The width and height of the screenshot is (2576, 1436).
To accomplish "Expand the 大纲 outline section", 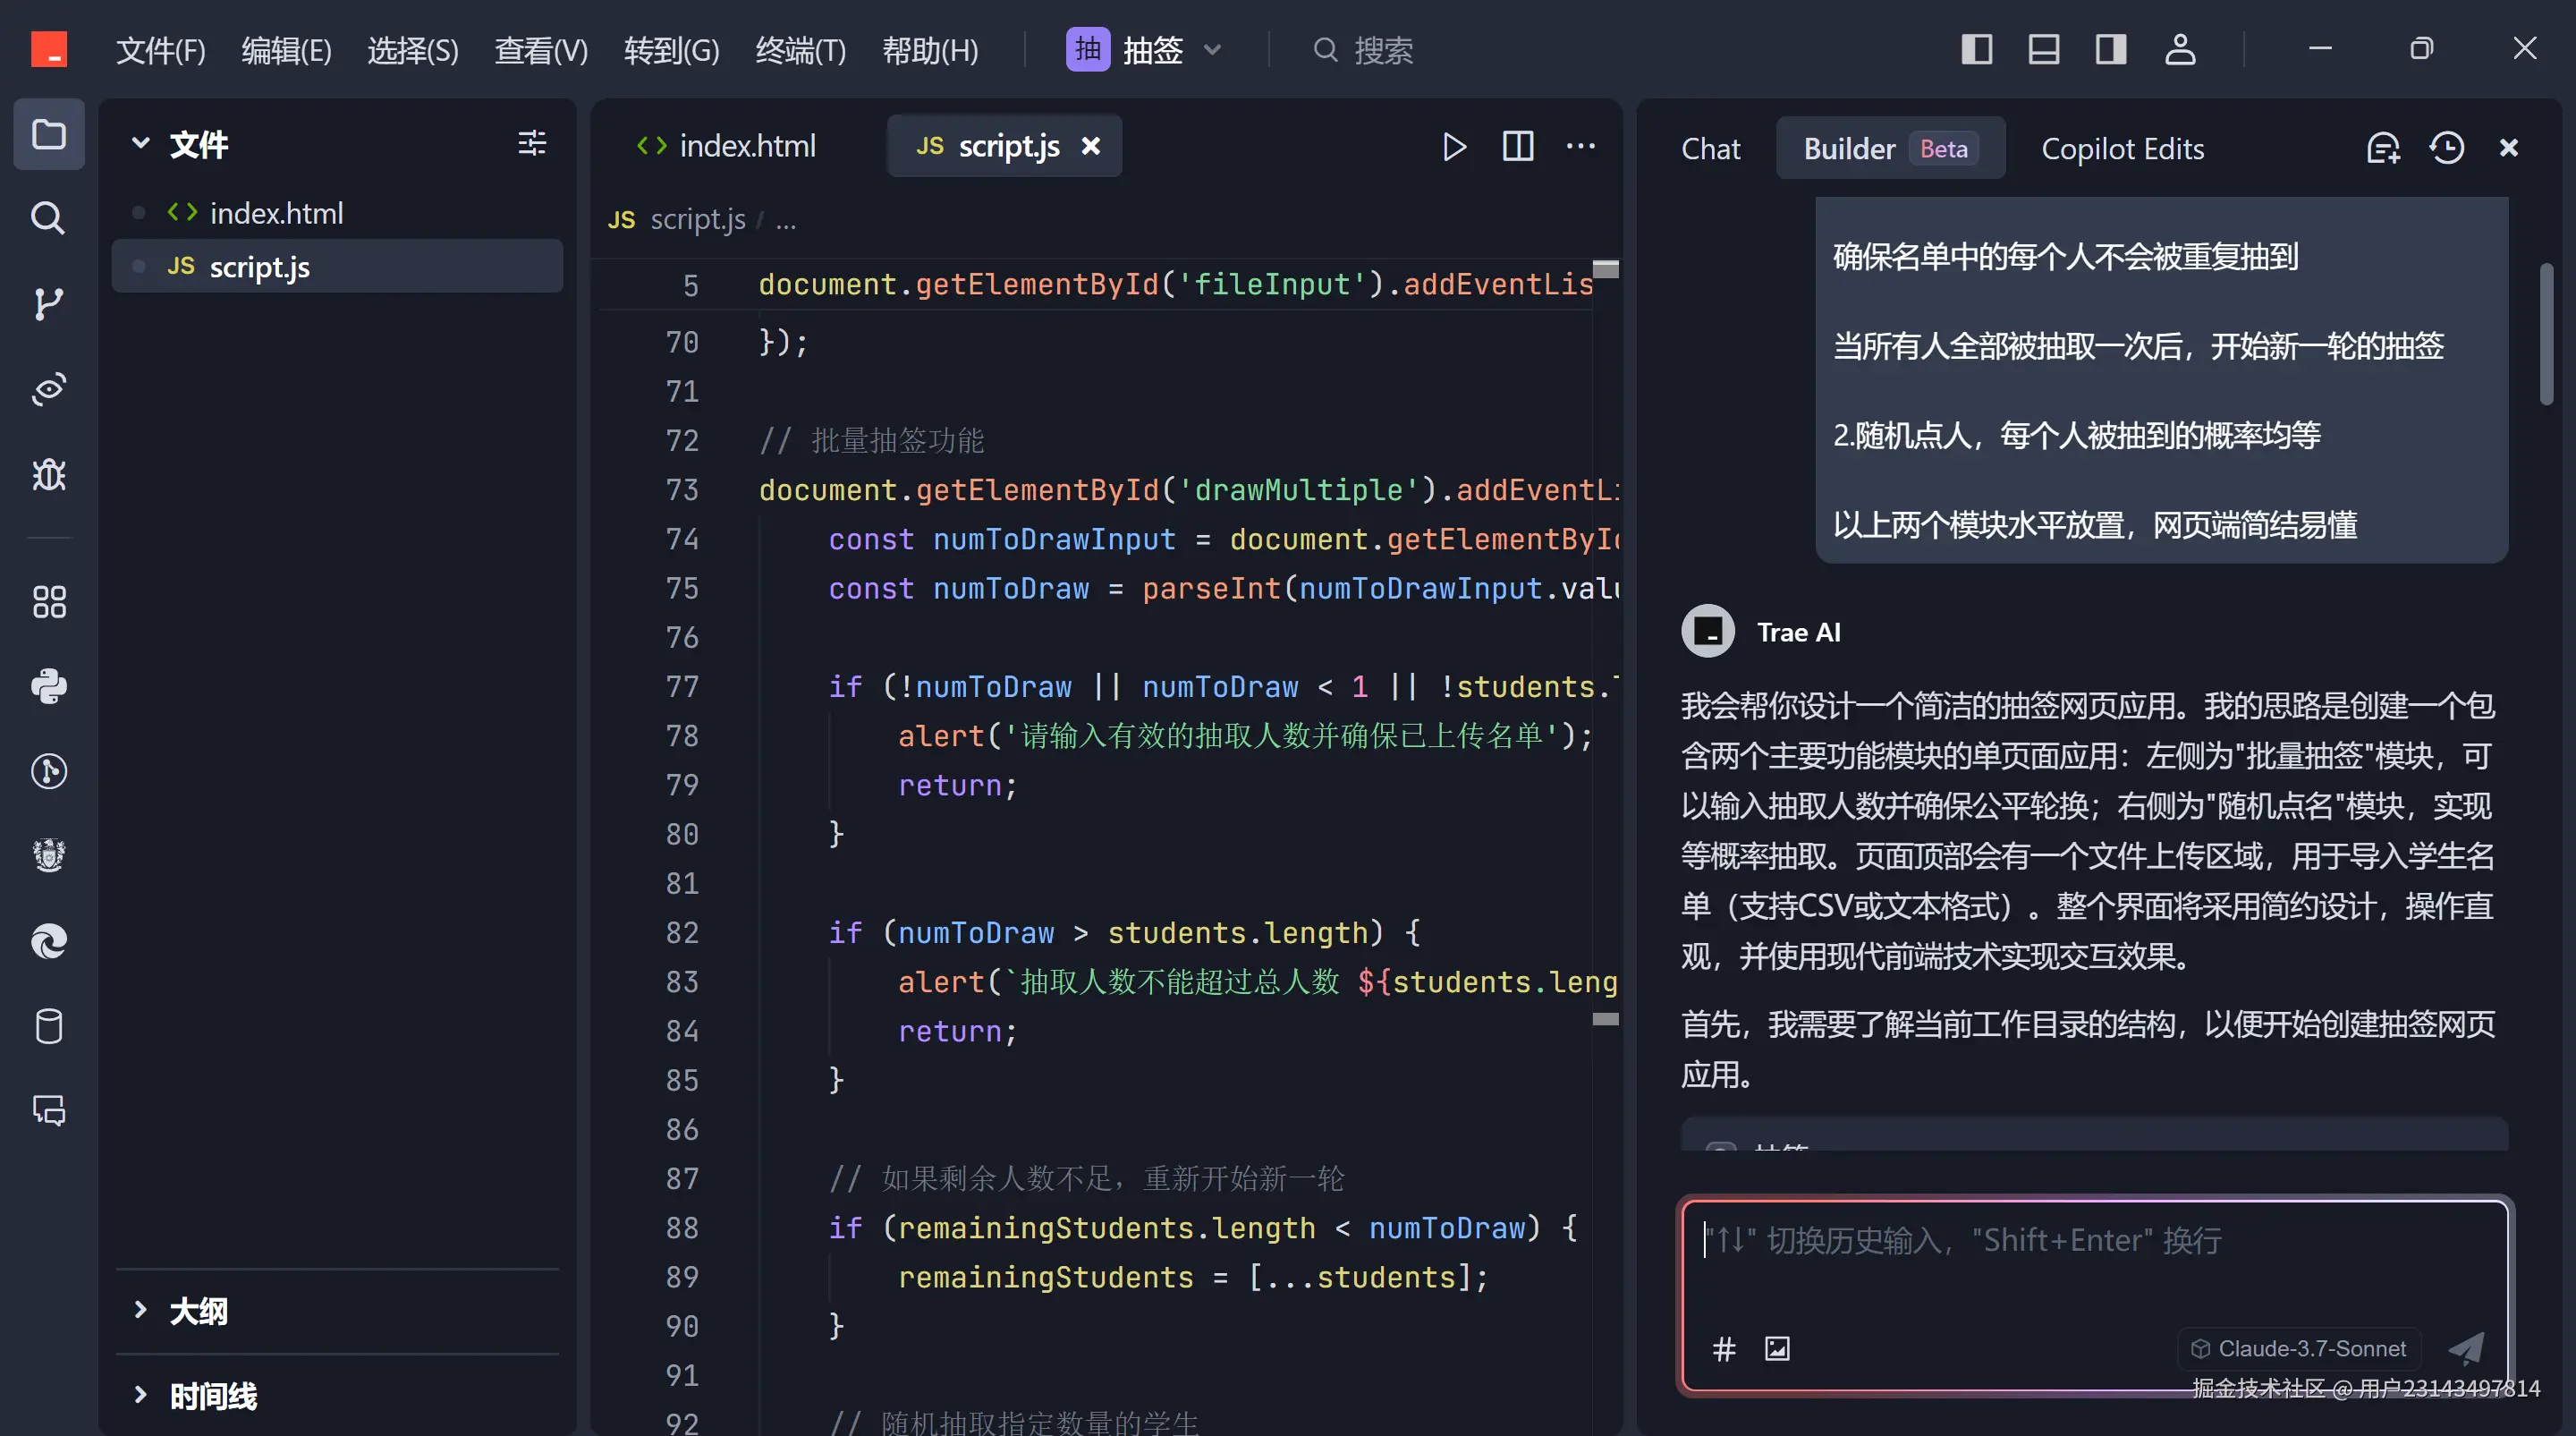I will click(198, 1311).
